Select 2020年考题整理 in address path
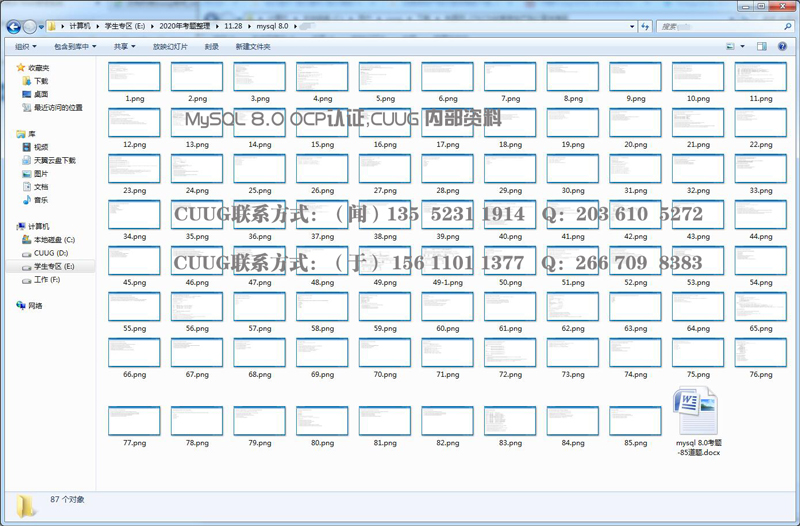 (x=184, y=26)
